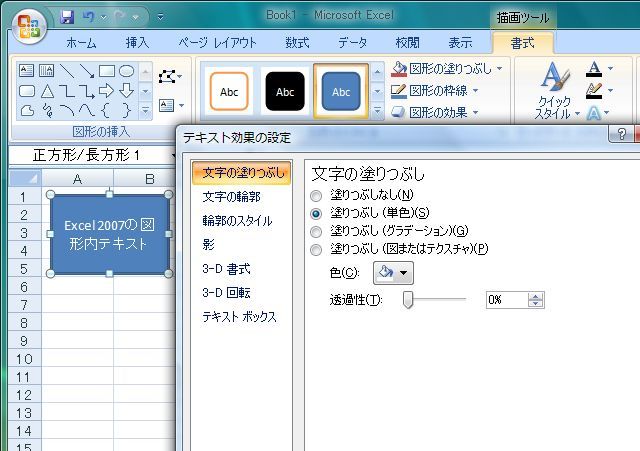Select the arrow line shape

click(87, 71)
